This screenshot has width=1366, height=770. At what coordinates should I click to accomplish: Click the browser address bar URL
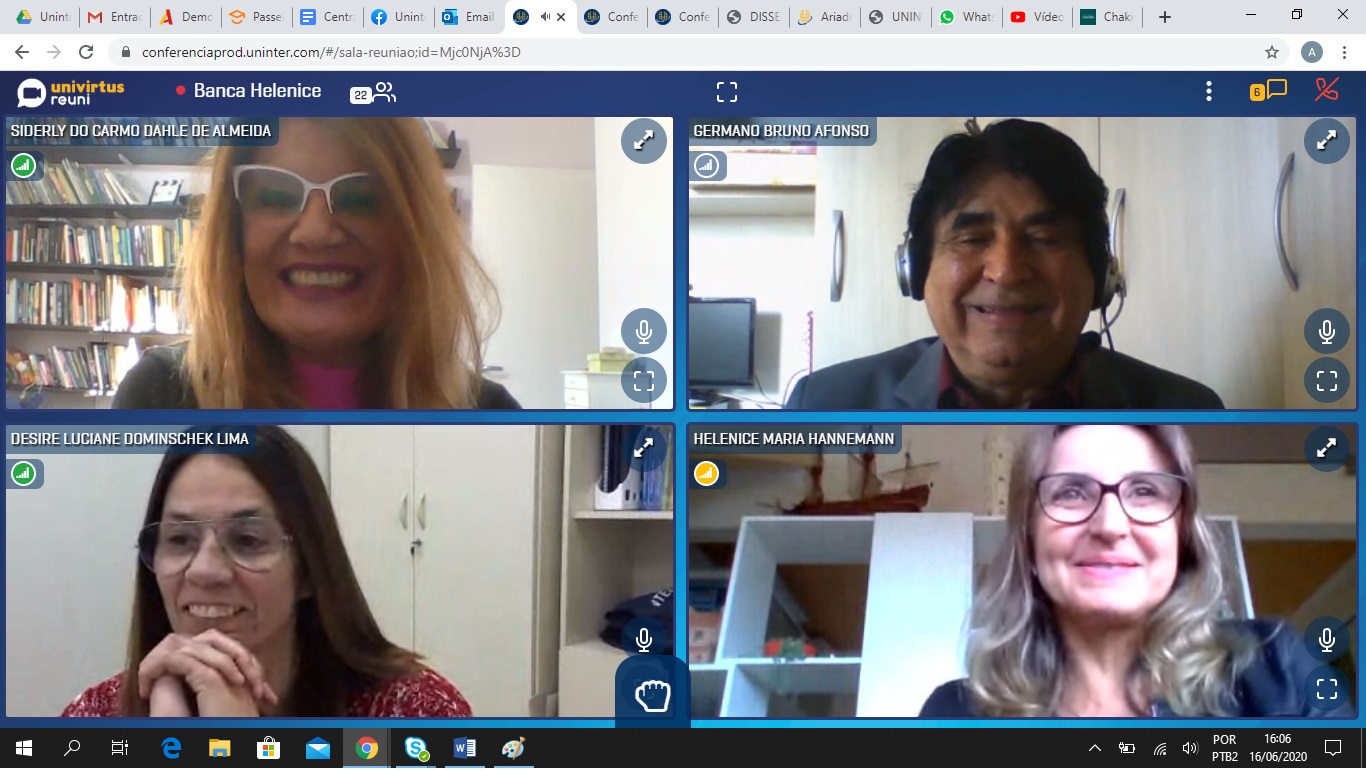(330, 52)
